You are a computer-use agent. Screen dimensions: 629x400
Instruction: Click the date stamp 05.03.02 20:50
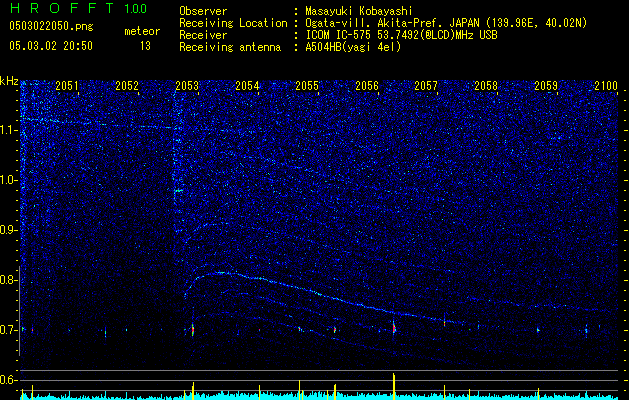pyautogui.click(x=51, y=46)
